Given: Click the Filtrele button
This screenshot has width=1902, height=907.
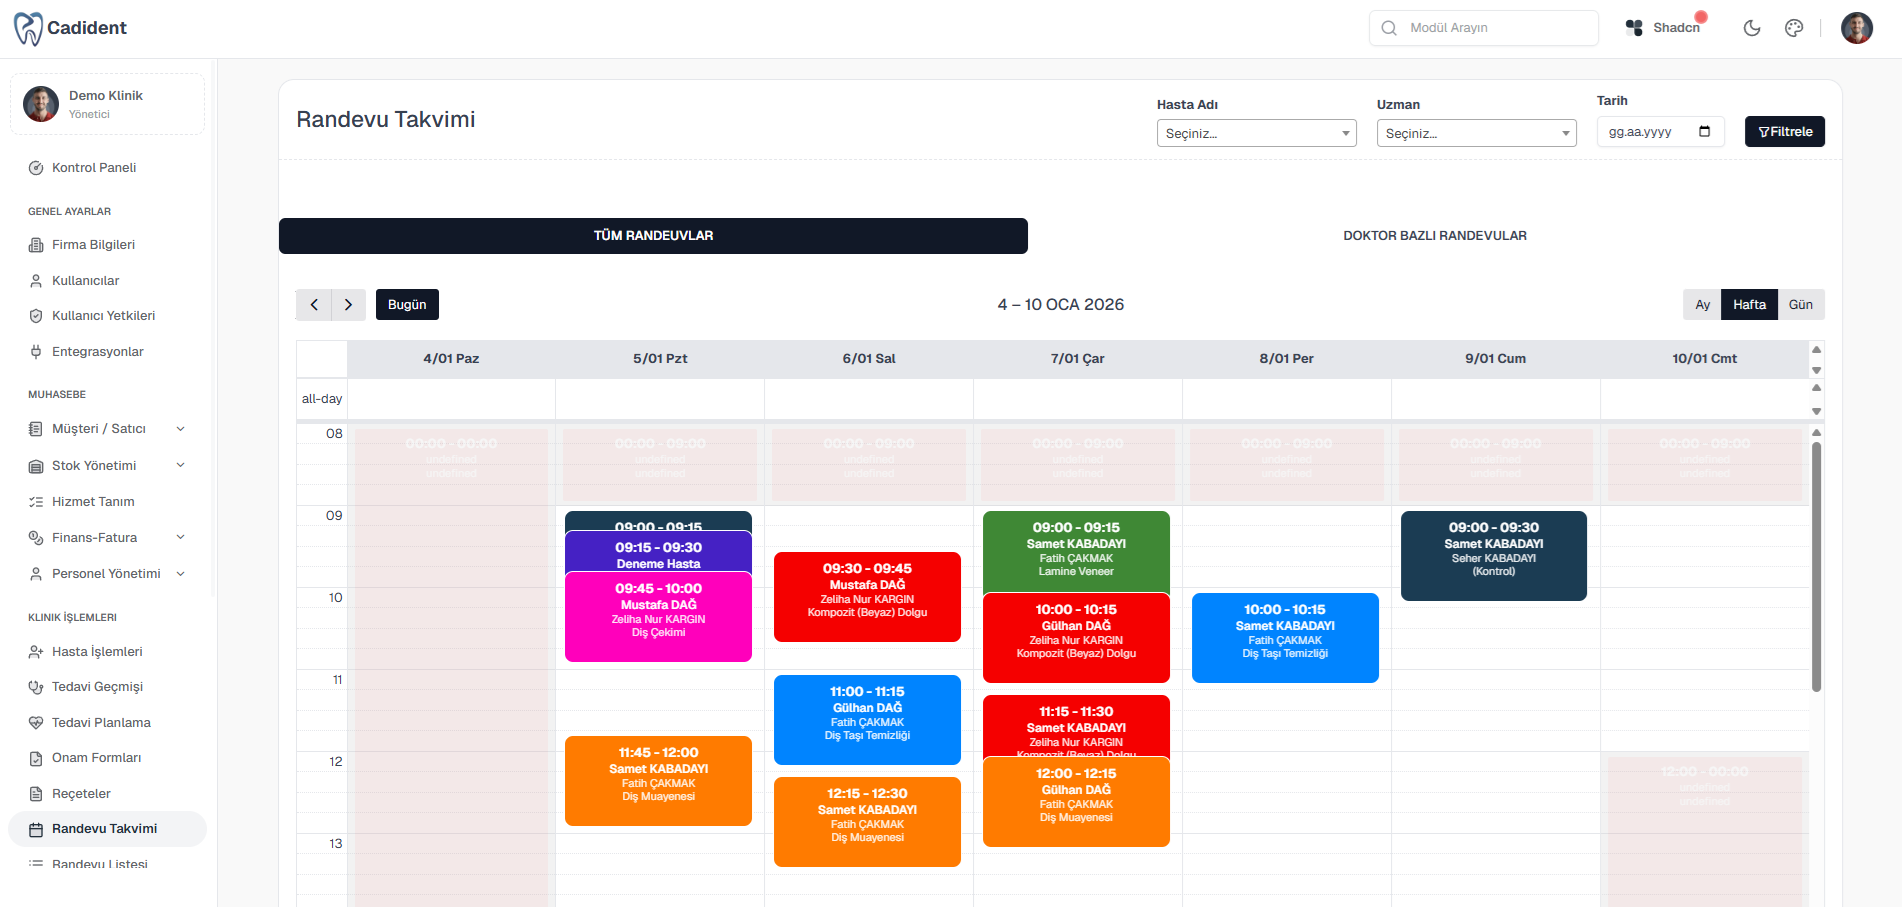Looking at the screenshot, I should coord(1784,132).
